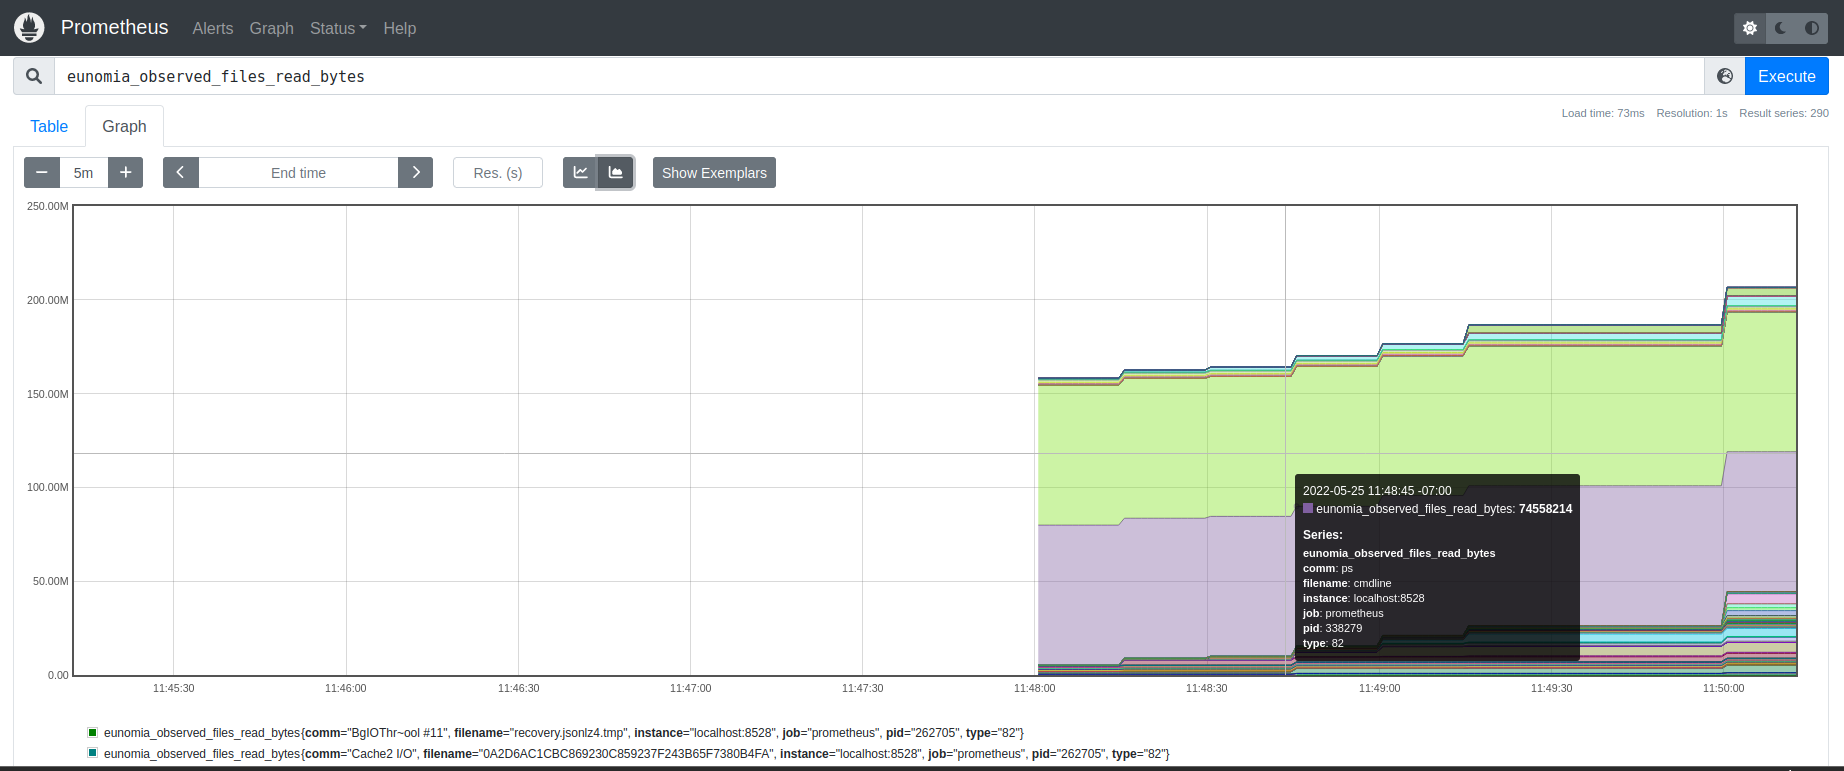
Task: Click Show Exemplars button
Action: click(714, 173)
